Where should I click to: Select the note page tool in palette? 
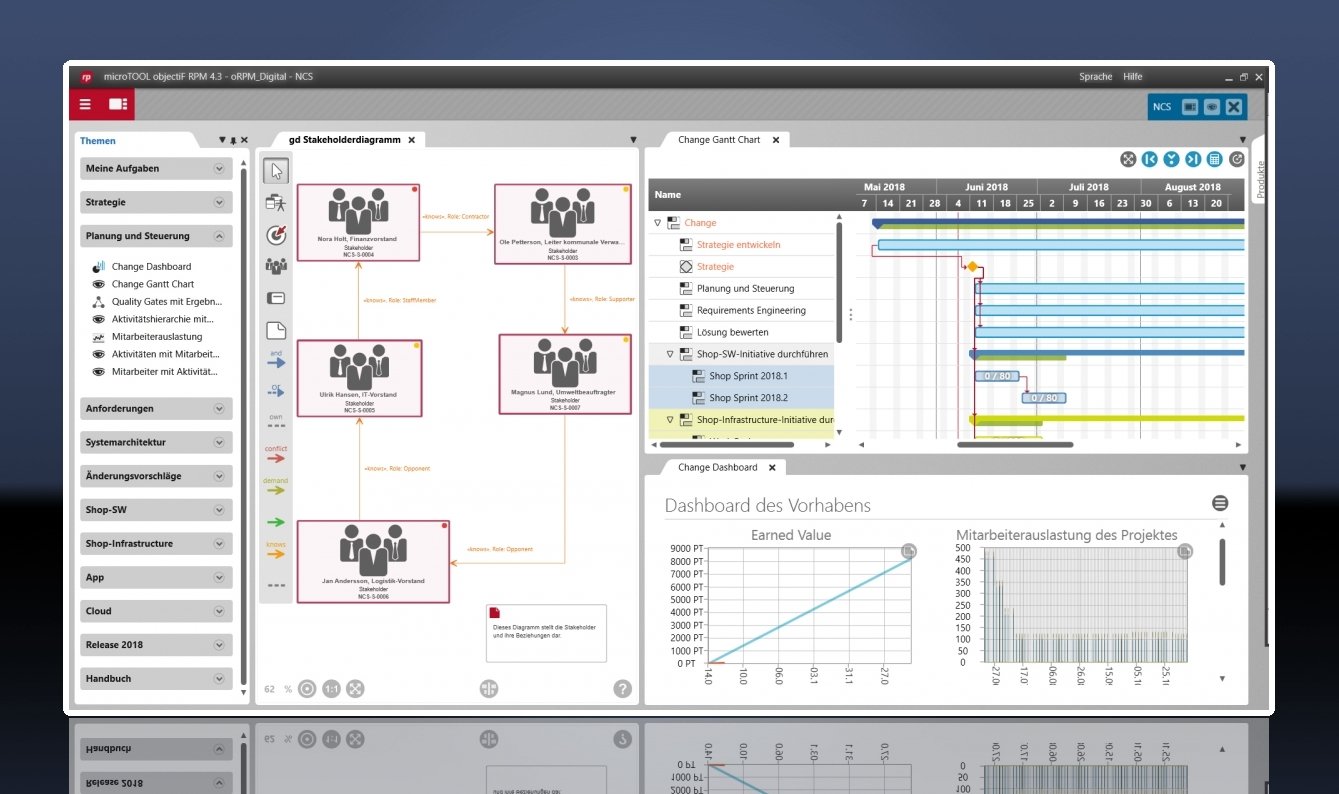click(276, 330)
